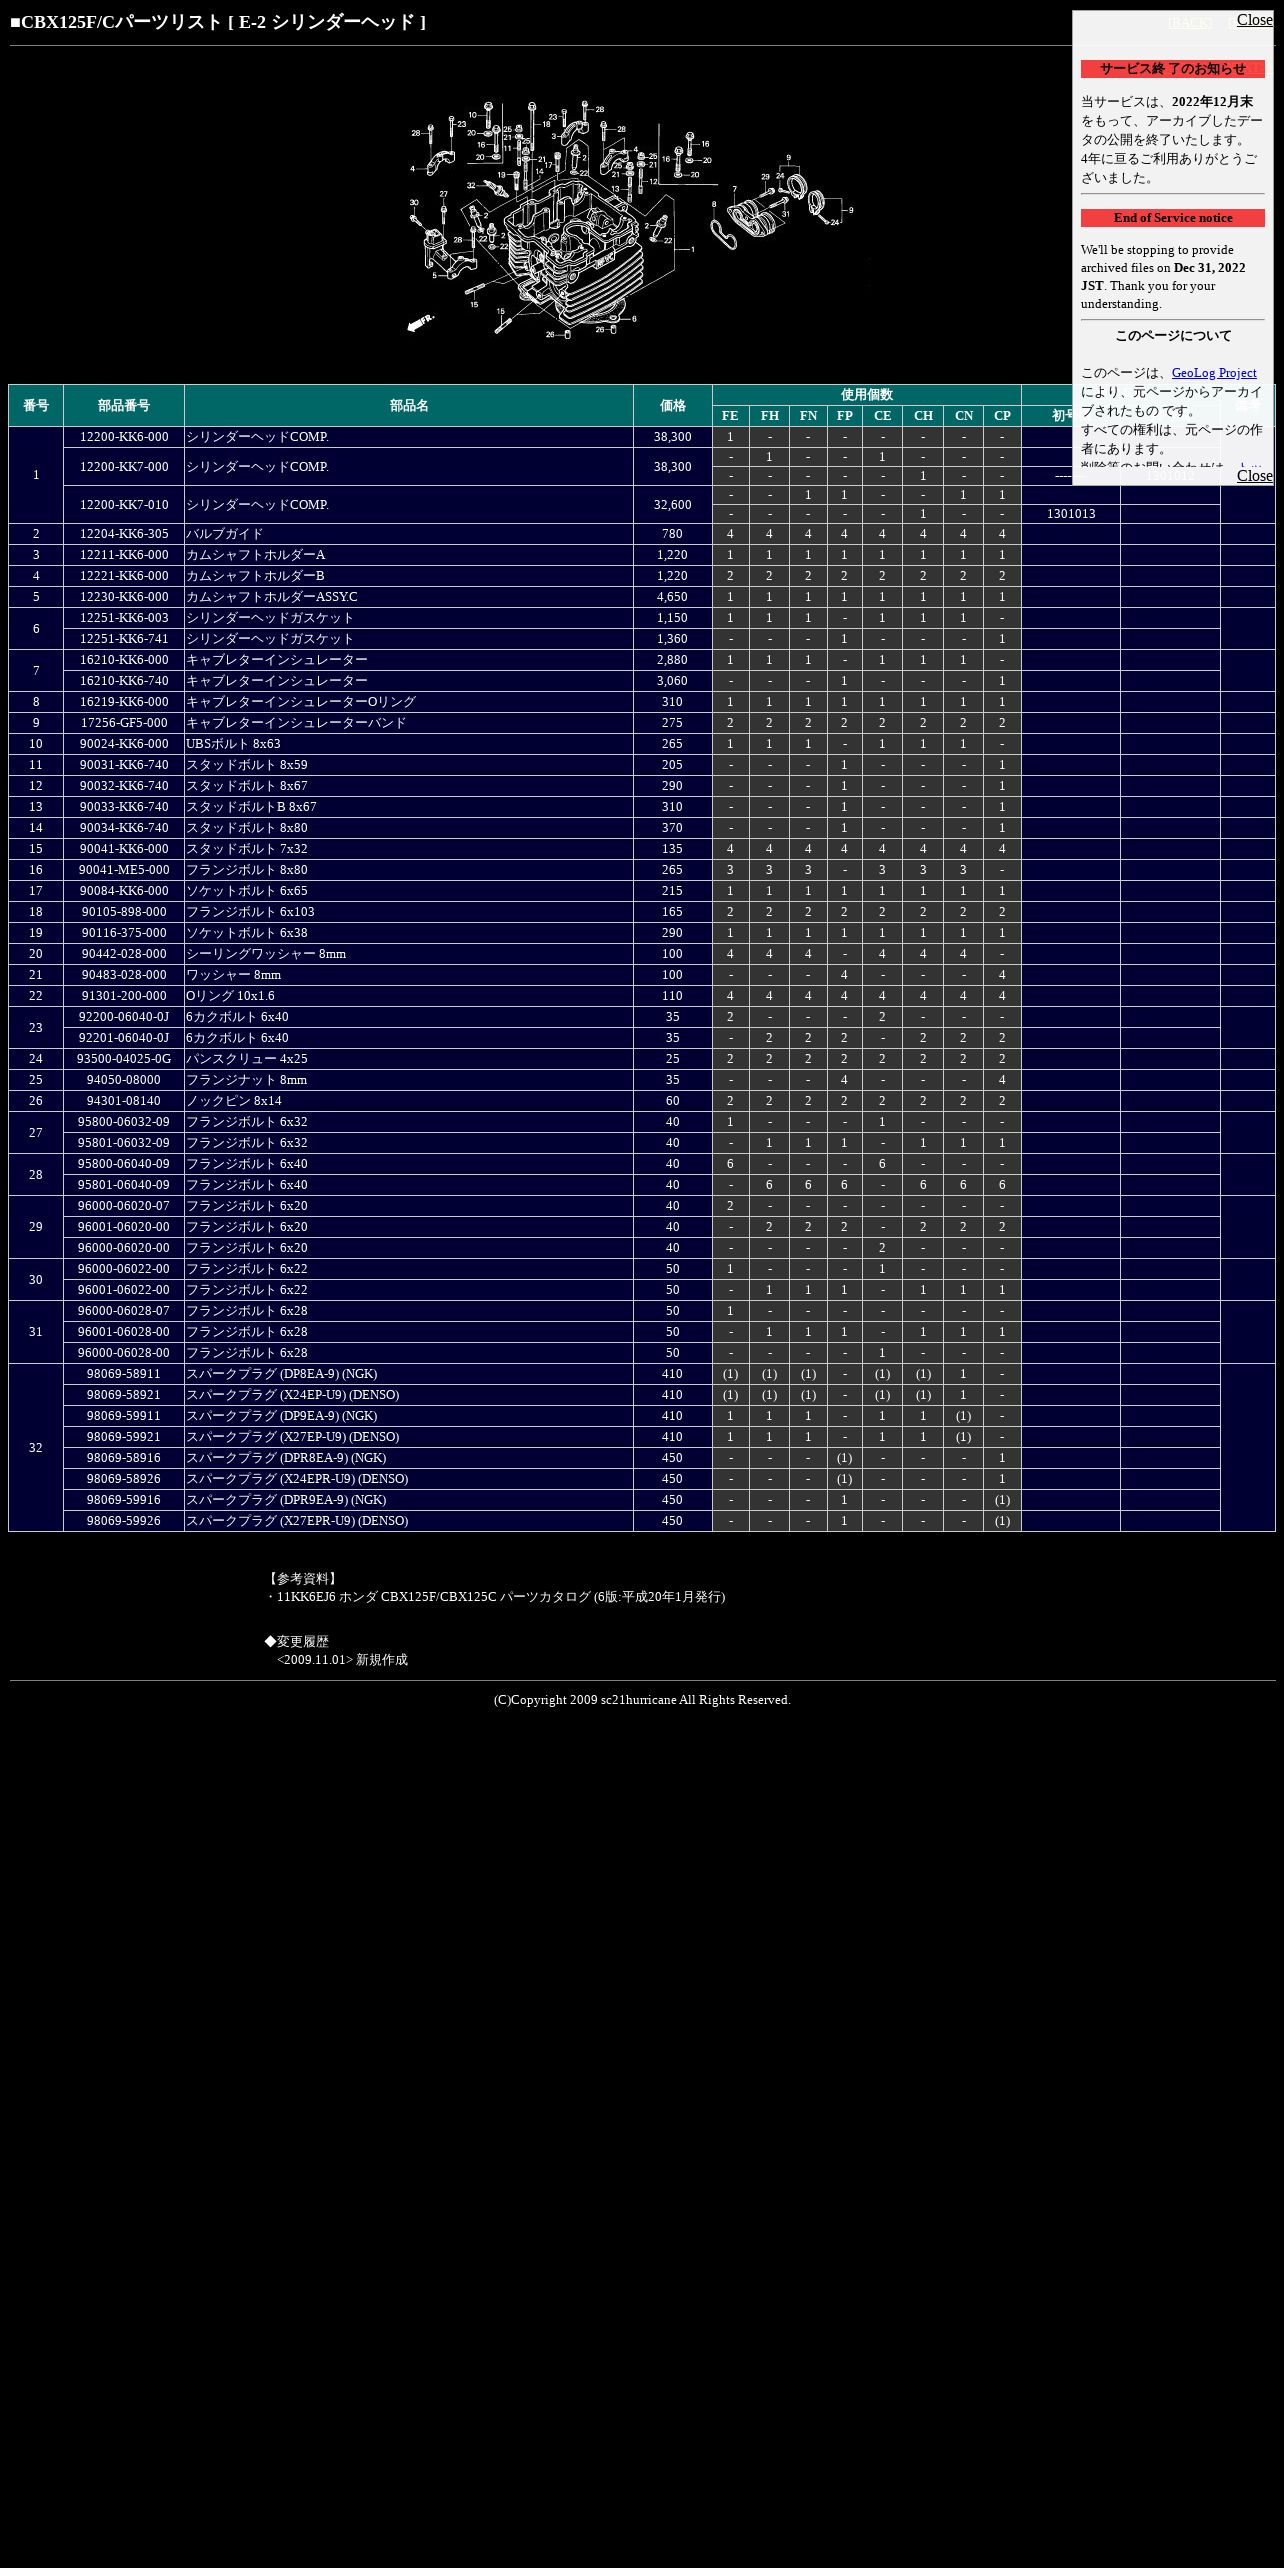1284x2568 pixels.
Task: Click the red サービス終了のお知らせ banner
Action: pos(1172,69)
